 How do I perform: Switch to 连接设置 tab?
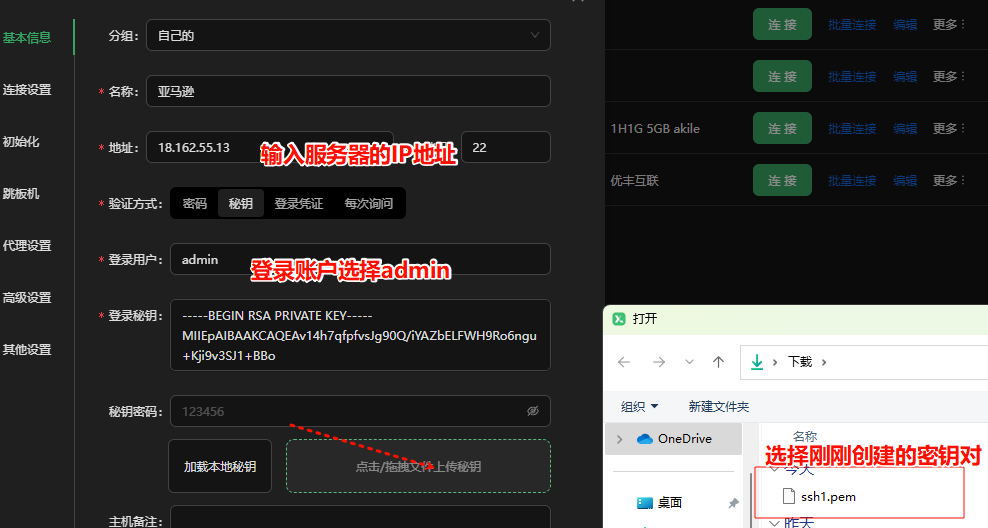[x=27, y=90]
